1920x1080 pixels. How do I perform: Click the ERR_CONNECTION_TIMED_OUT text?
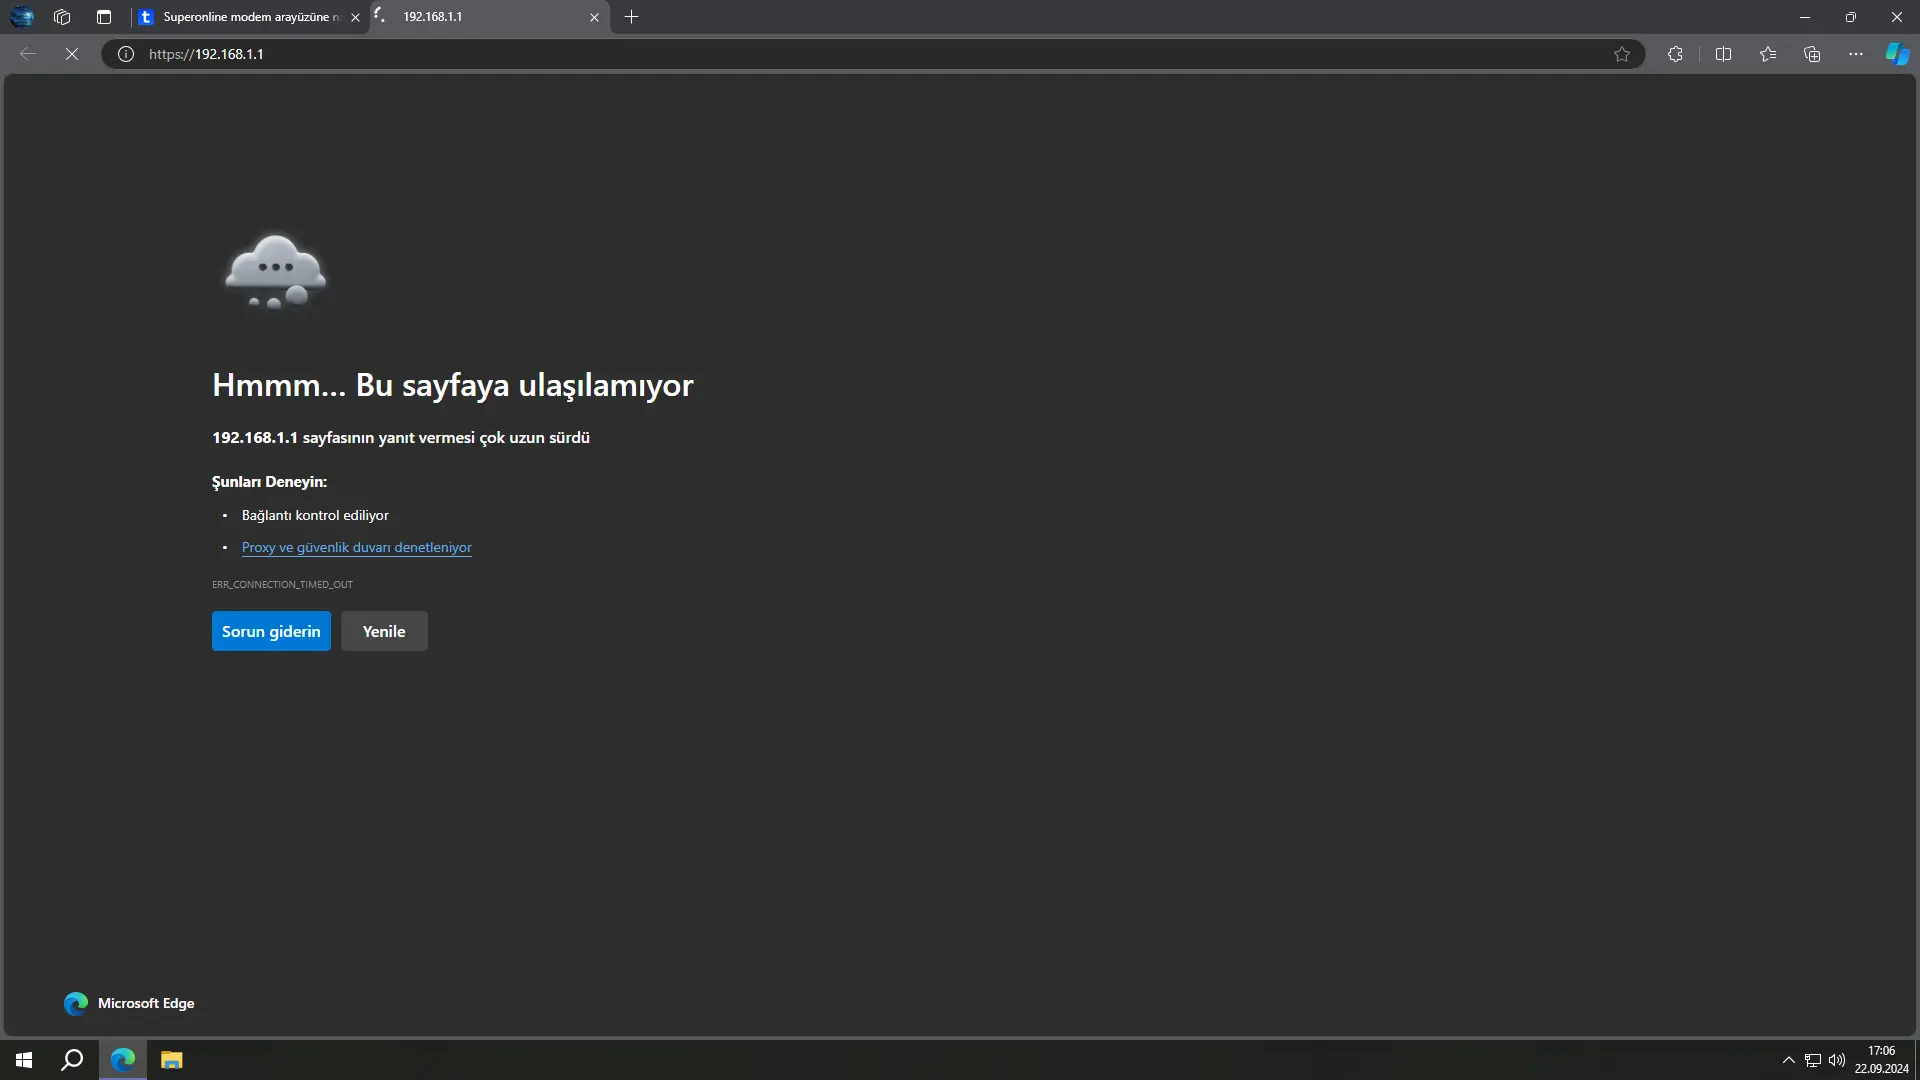(282, 584)
